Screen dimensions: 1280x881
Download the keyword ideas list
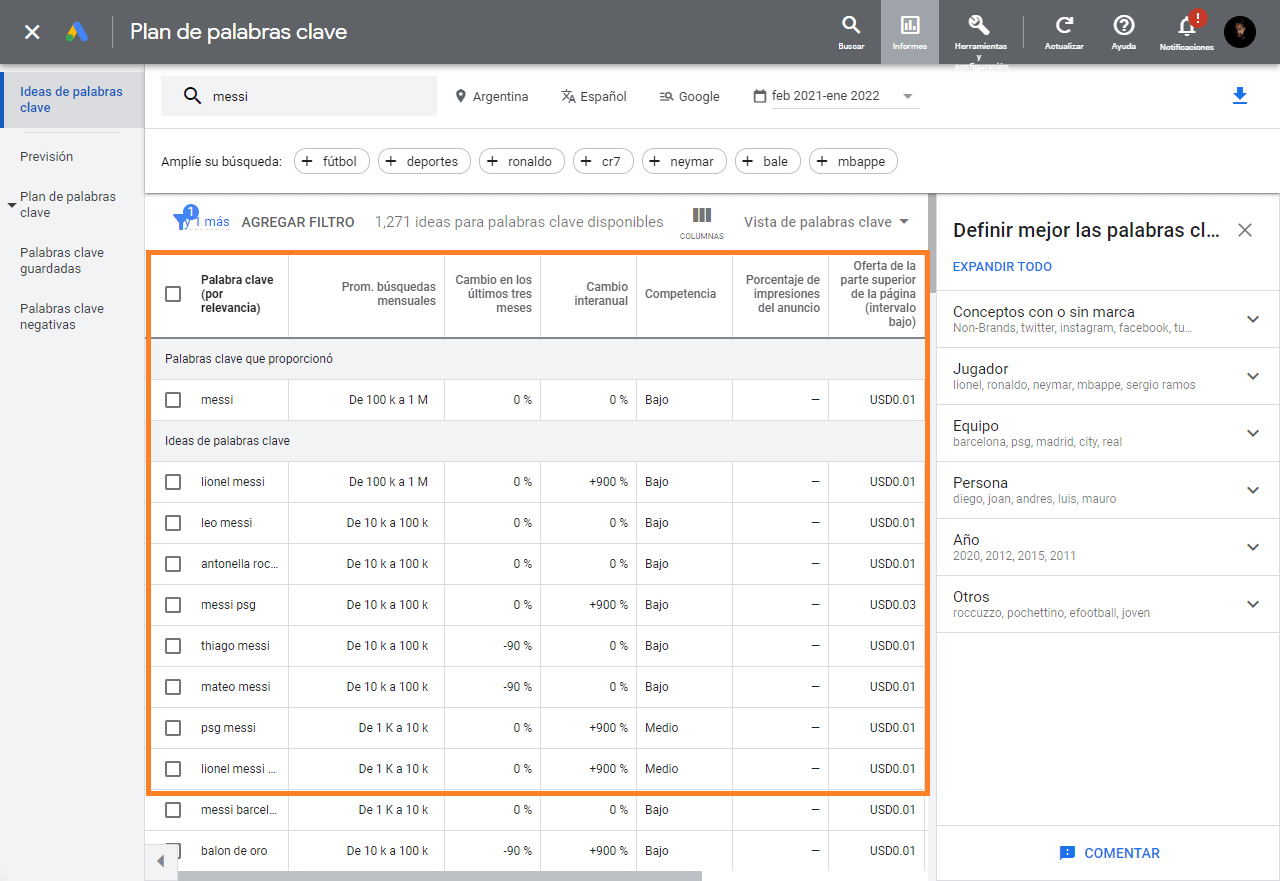(x=1240, y=95)
